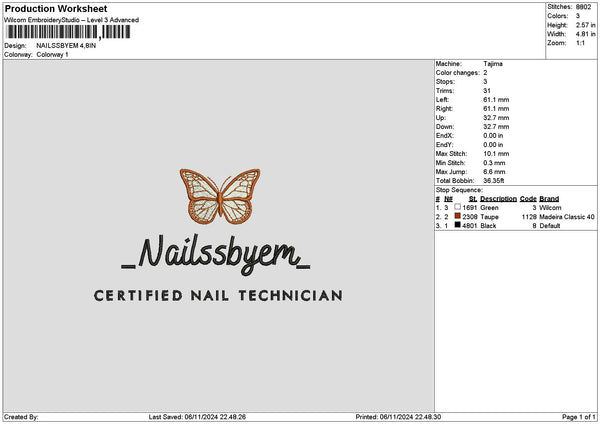Click the 'Last Saved: 06/11/2024 22.48.26' footer
This screenshot has height=424, width=600.
click(197, 417)
